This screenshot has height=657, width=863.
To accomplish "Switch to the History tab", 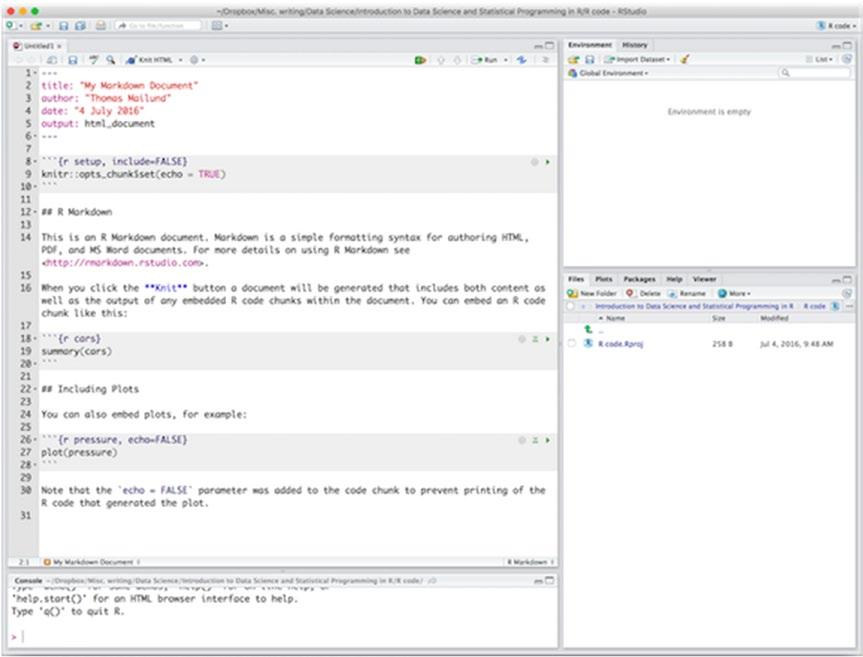I will pos(635,45).
